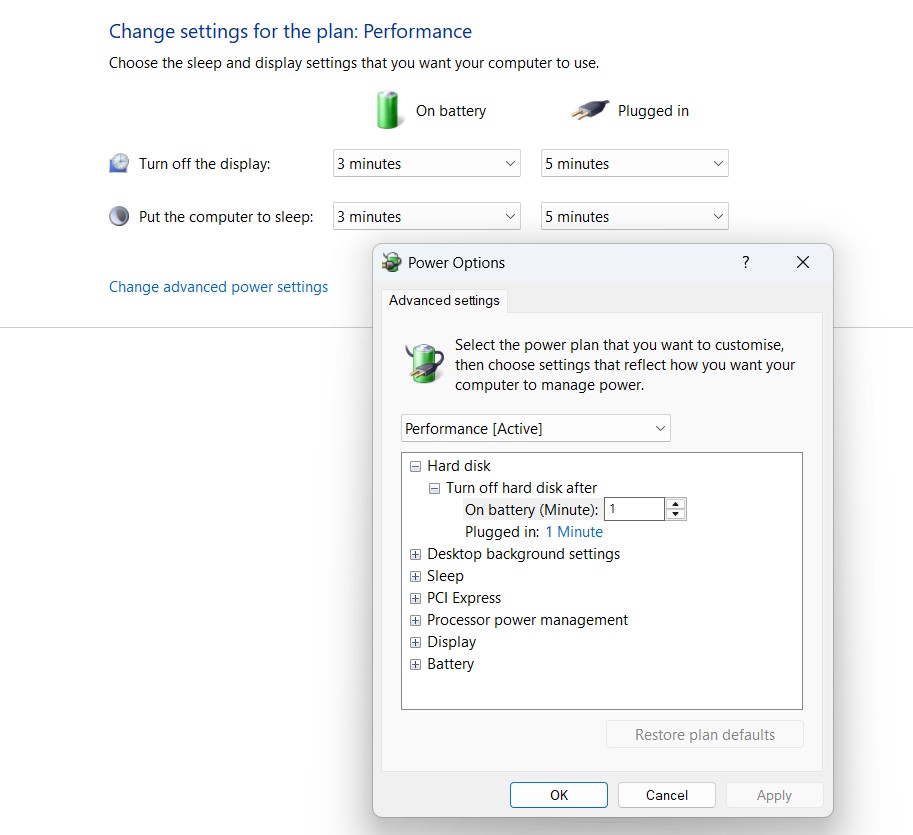Click the battery plug icon in dialog
This screenshot has height=835, width=913.
(425, 362)
